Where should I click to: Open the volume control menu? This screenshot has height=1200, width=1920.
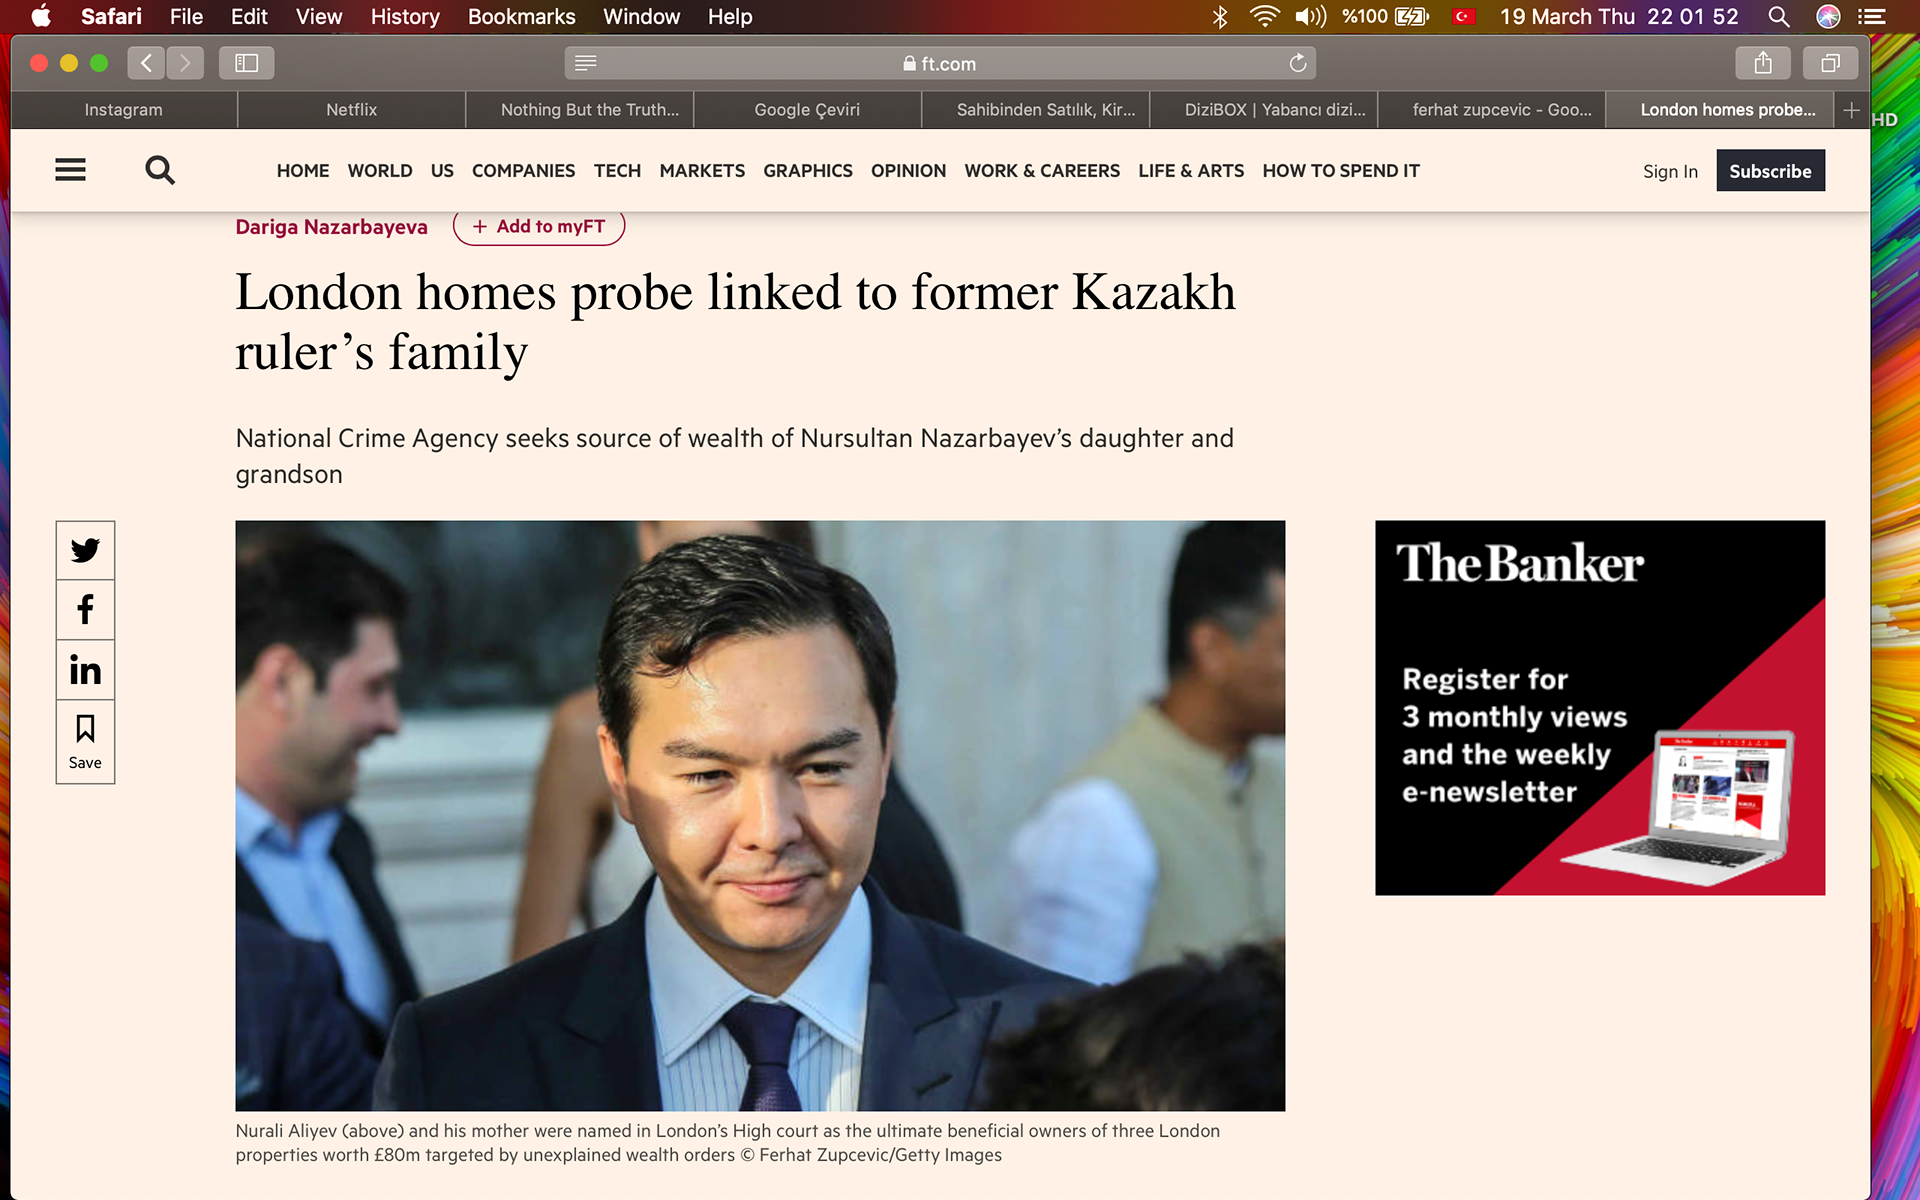click(x=1310, y=16)
